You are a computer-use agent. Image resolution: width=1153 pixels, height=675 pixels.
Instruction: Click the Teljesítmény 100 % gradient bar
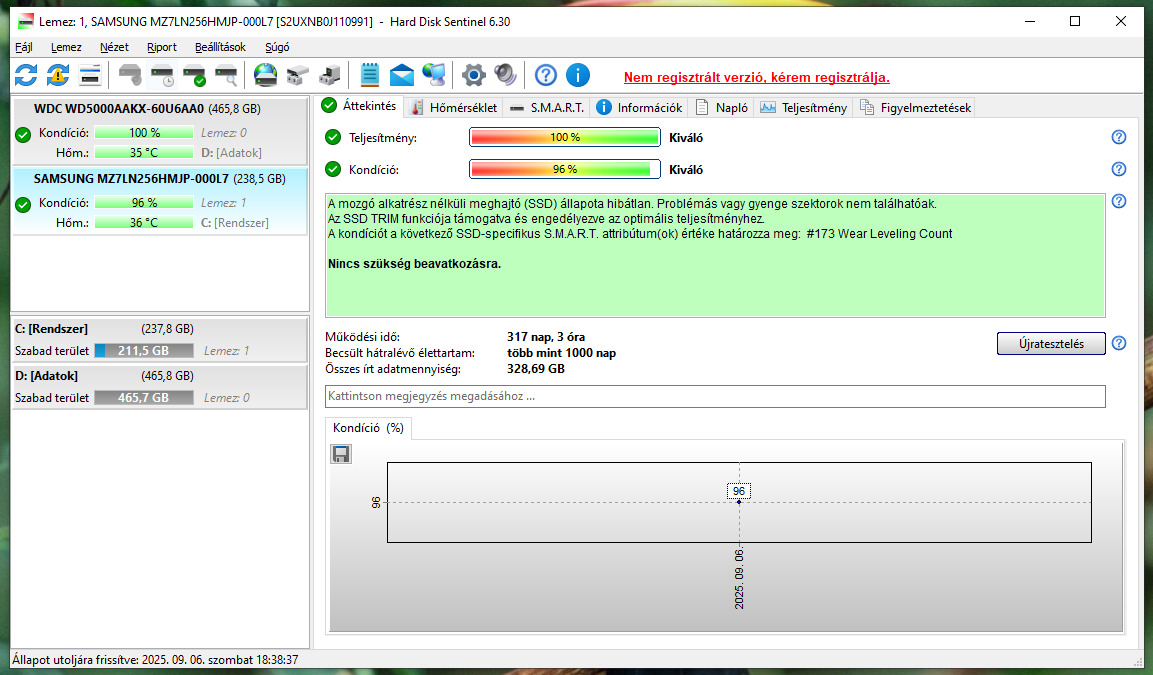(565, 138)
